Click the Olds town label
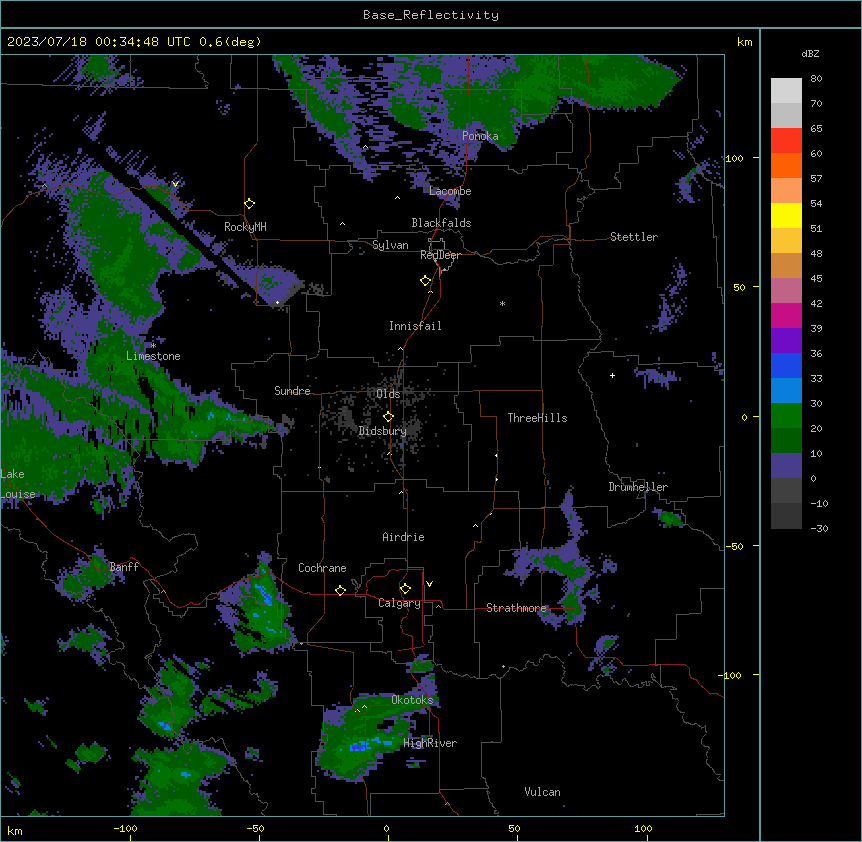862x842 pixels. pos(388,394)
